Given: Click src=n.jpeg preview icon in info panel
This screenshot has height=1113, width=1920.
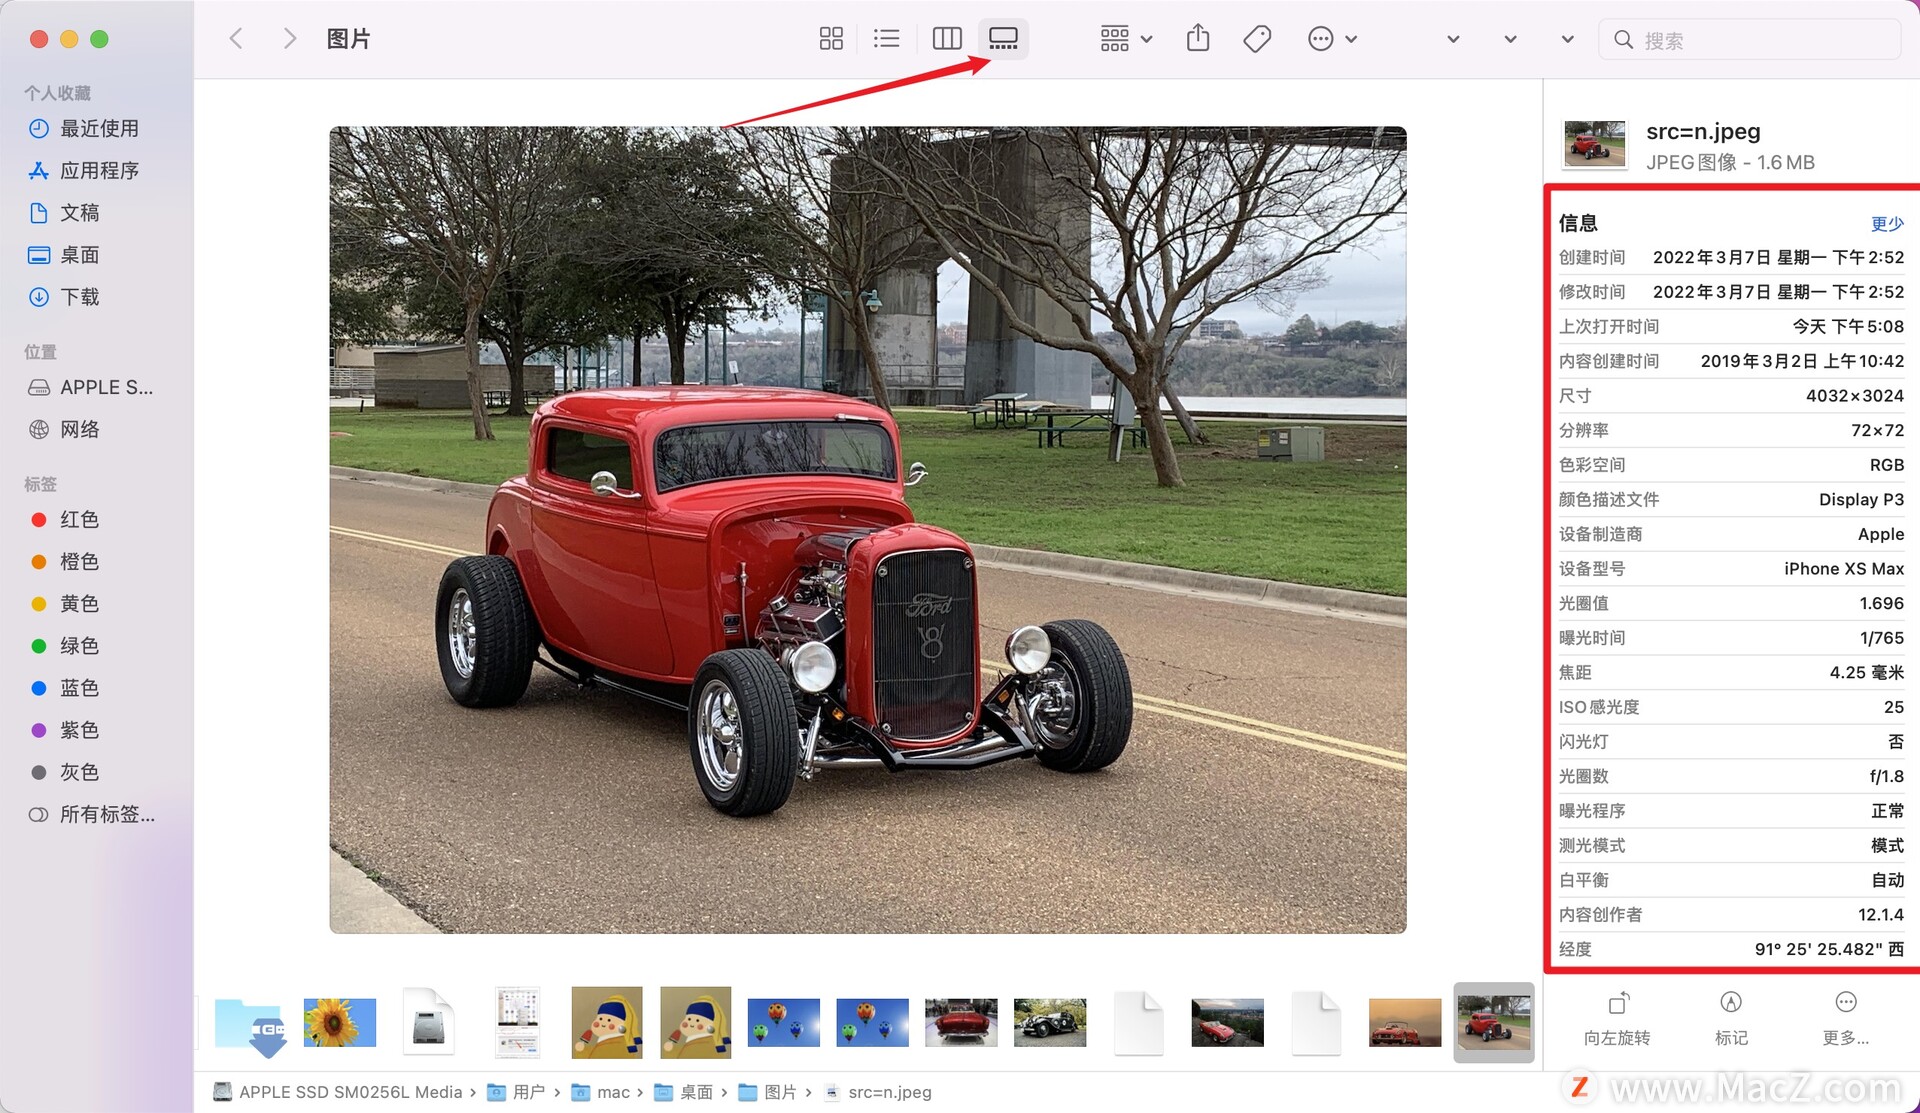Looking at the screenshot, I should click(1594, 145).
